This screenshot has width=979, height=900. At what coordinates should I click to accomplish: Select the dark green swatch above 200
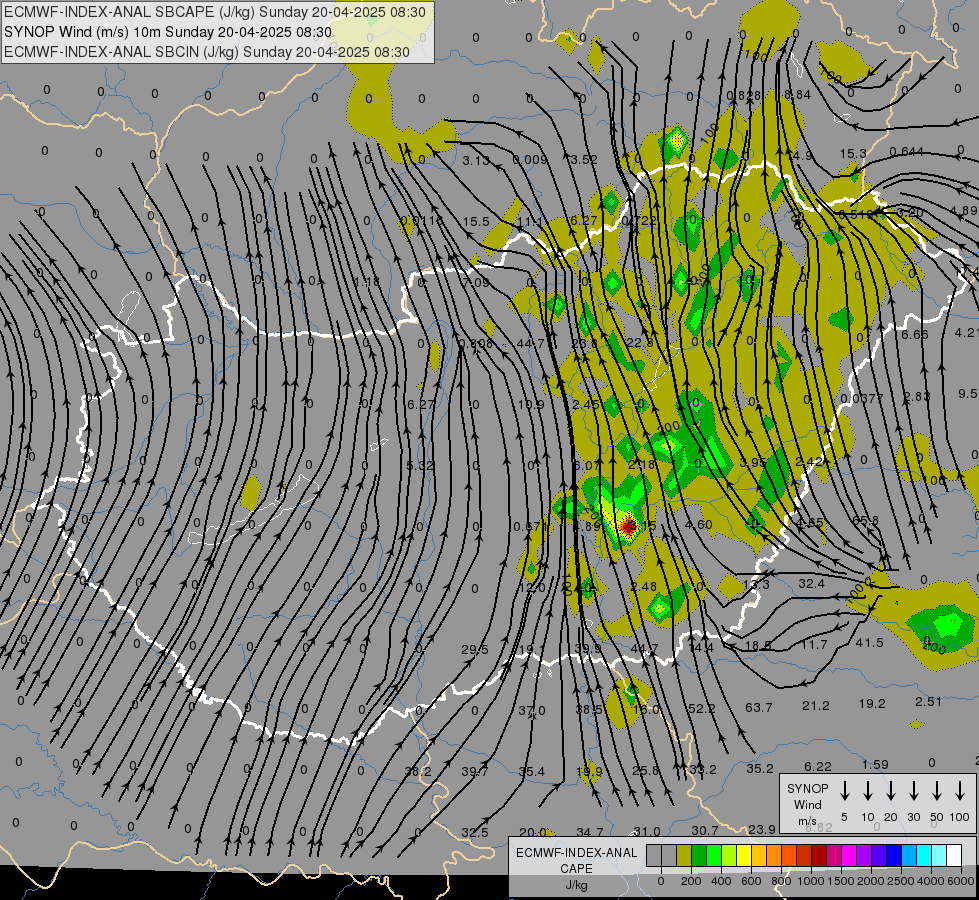point(699,856)
